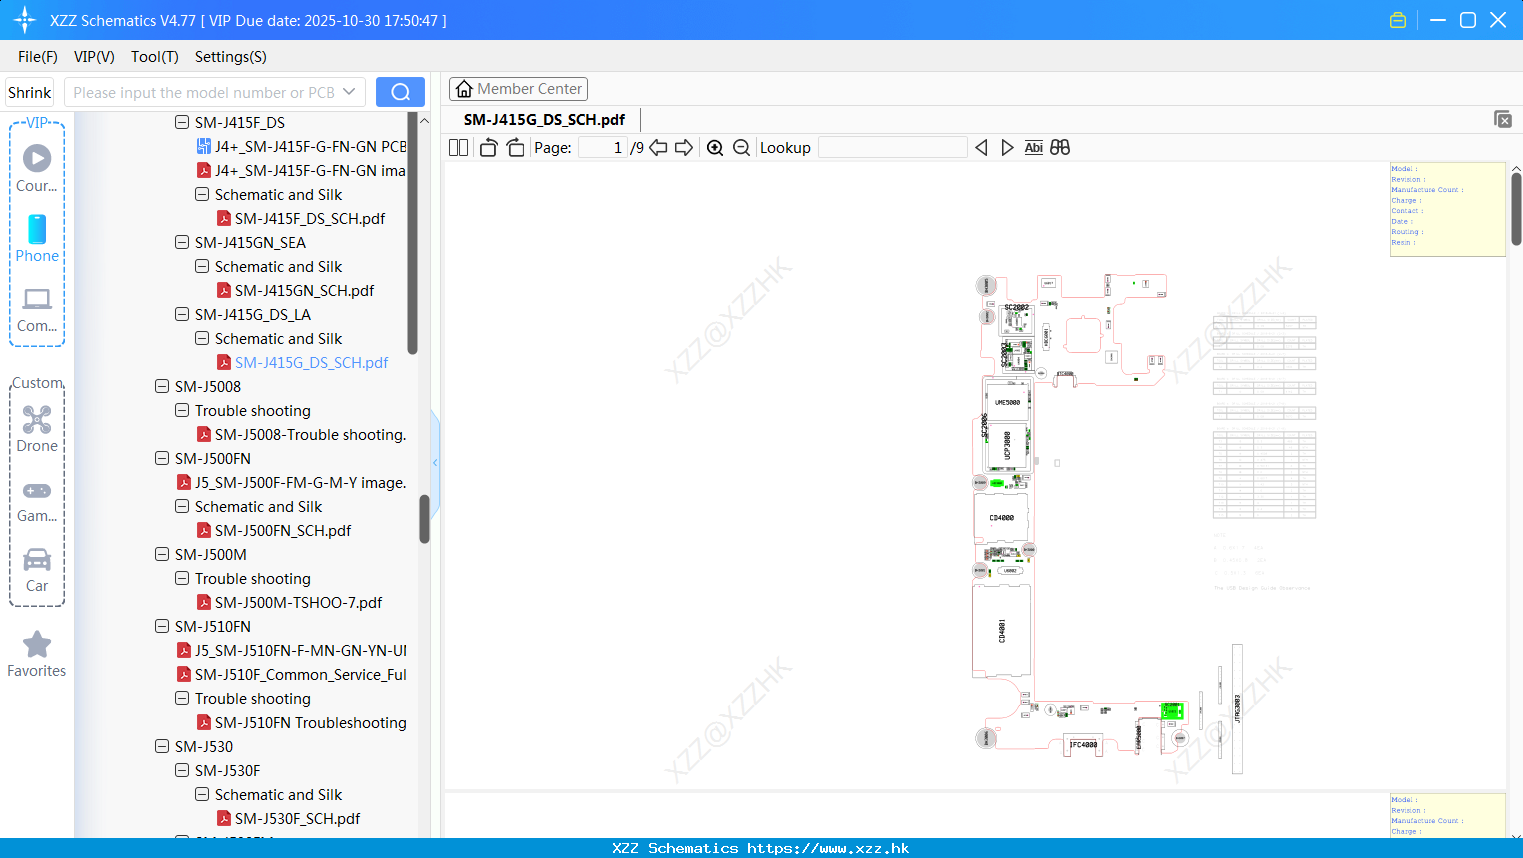Collapse the SM-J510FN tree node
The width and height of the screenshot is (1523, 858).
[x=162, y=626]
